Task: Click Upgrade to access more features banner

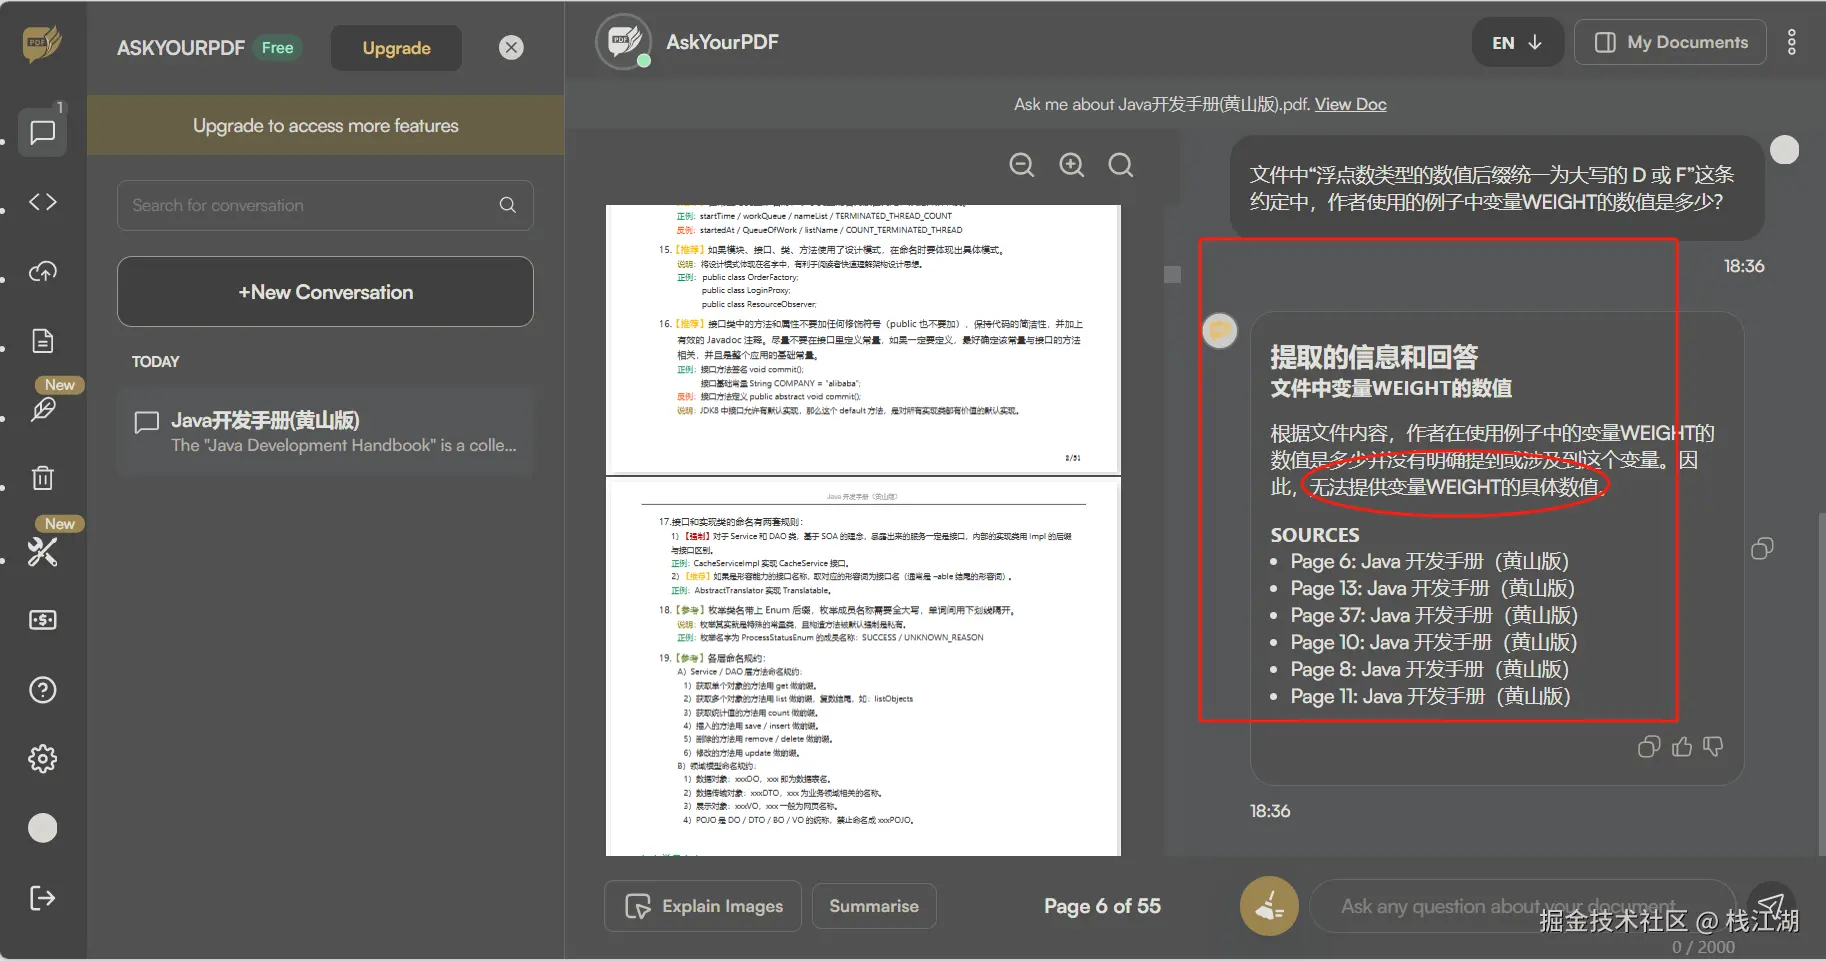Action: (326, 126)
